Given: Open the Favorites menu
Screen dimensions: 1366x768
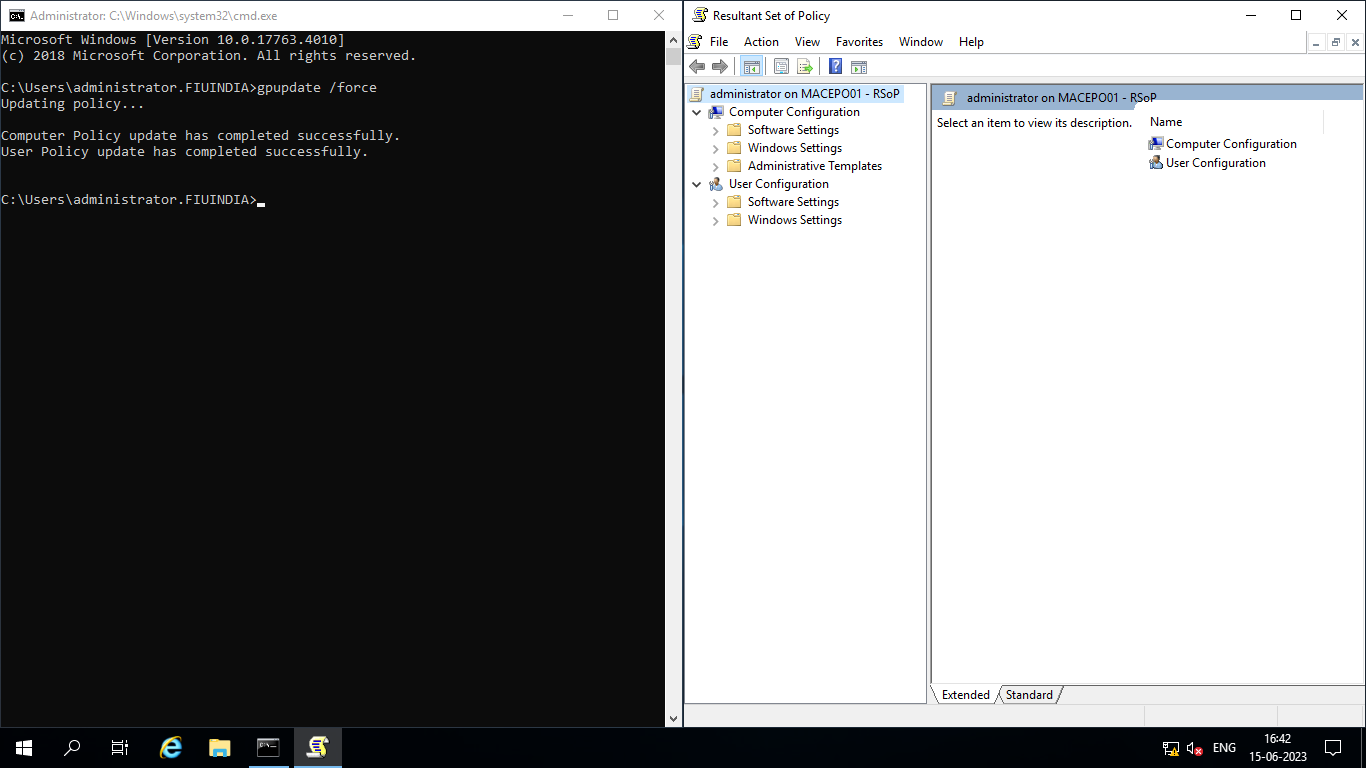Looking at the screenshot, I should pos(859,41).
